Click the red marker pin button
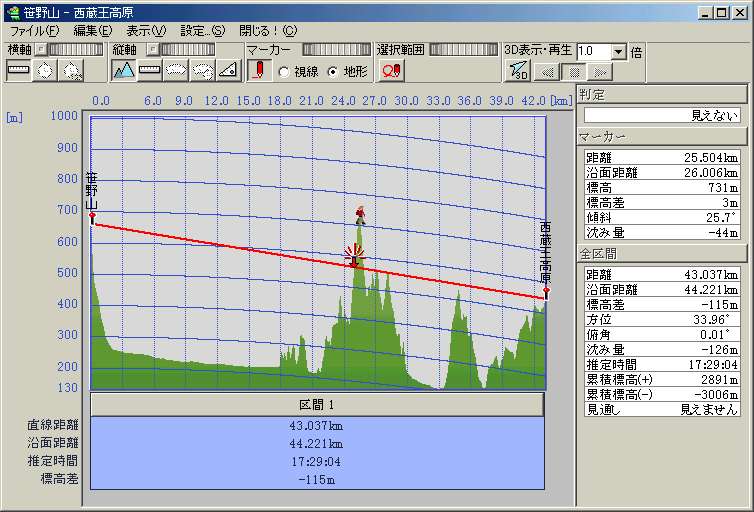This screenshot has height=512, width=754. click(259, 70)
